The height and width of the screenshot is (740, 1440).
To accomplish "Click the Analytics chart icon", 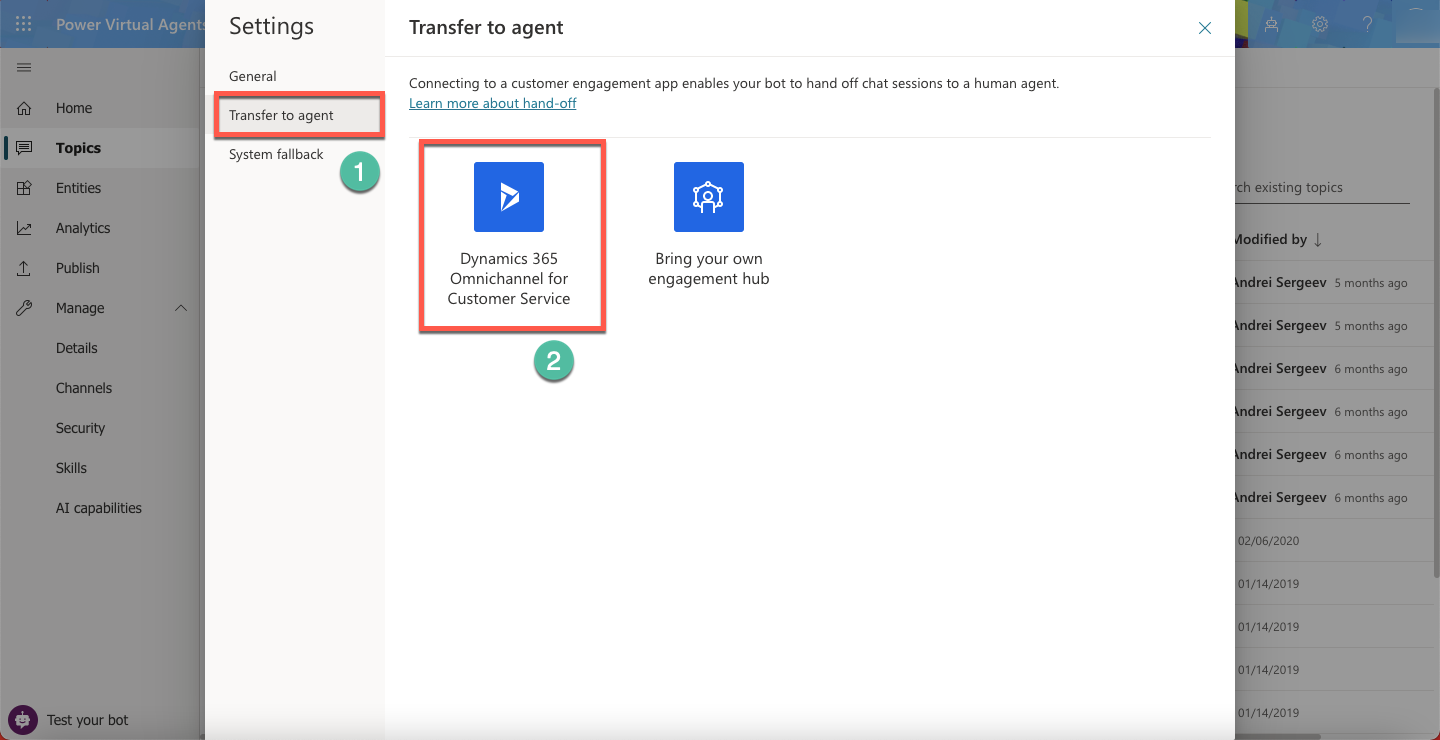I will 24,228.
